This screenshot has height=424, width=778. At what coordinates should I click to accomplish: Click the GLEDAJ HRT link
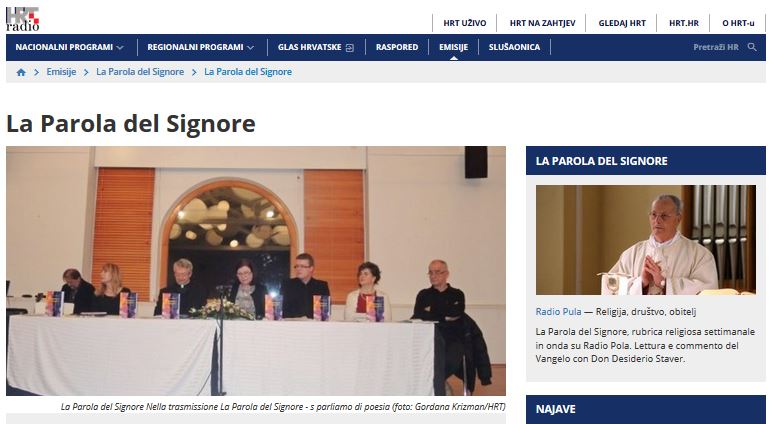click(x=622, y=23)
